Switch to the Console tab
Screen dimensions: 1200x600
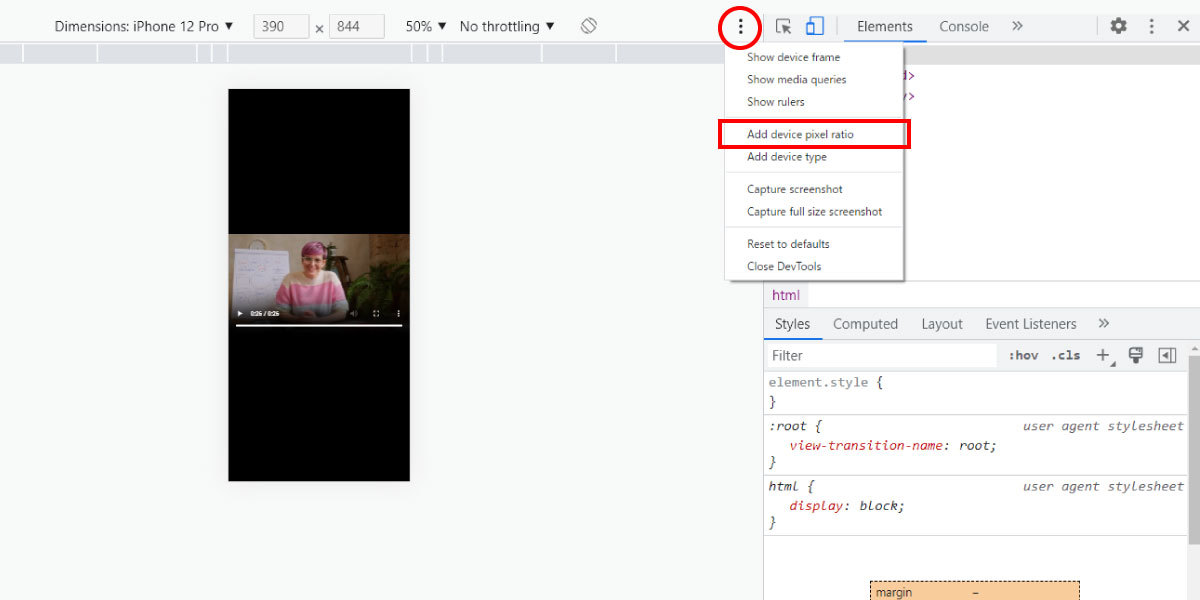pyautogui.click(x=964, y=26)
